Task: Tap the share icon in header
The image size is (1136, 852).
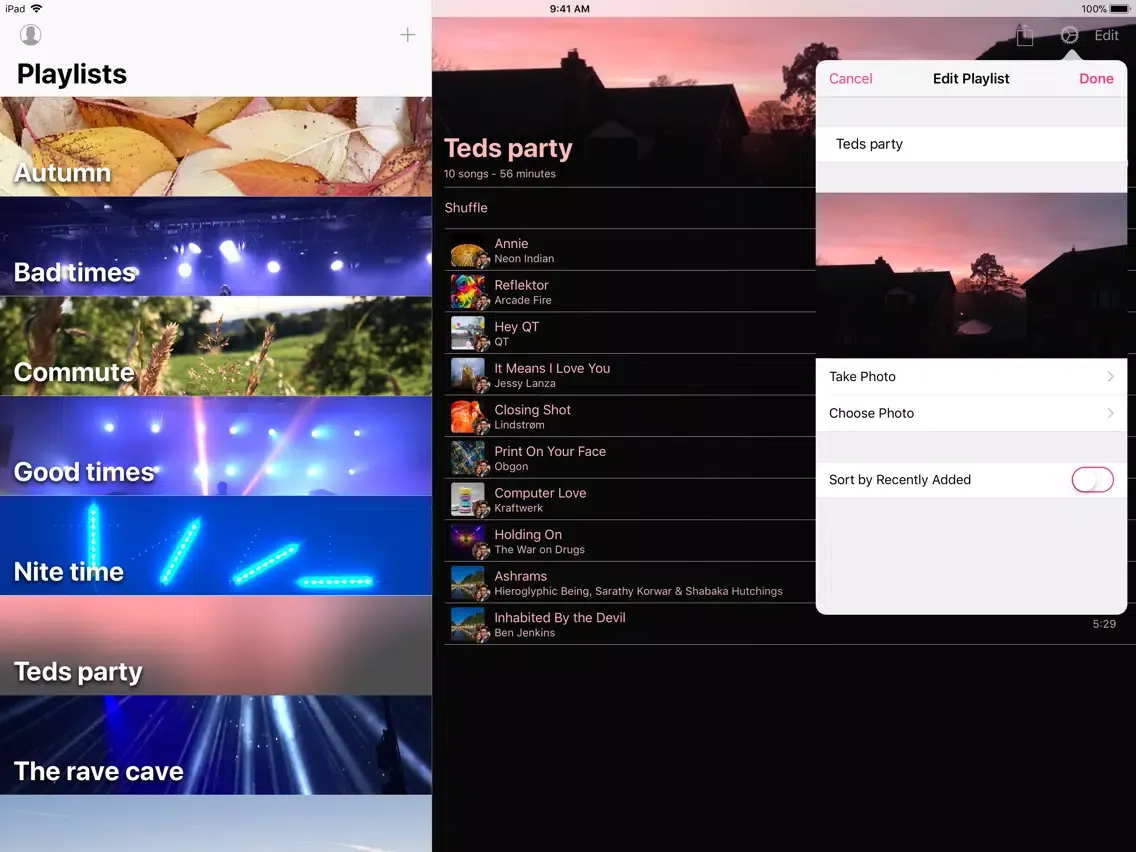Action: point(1024,35)
